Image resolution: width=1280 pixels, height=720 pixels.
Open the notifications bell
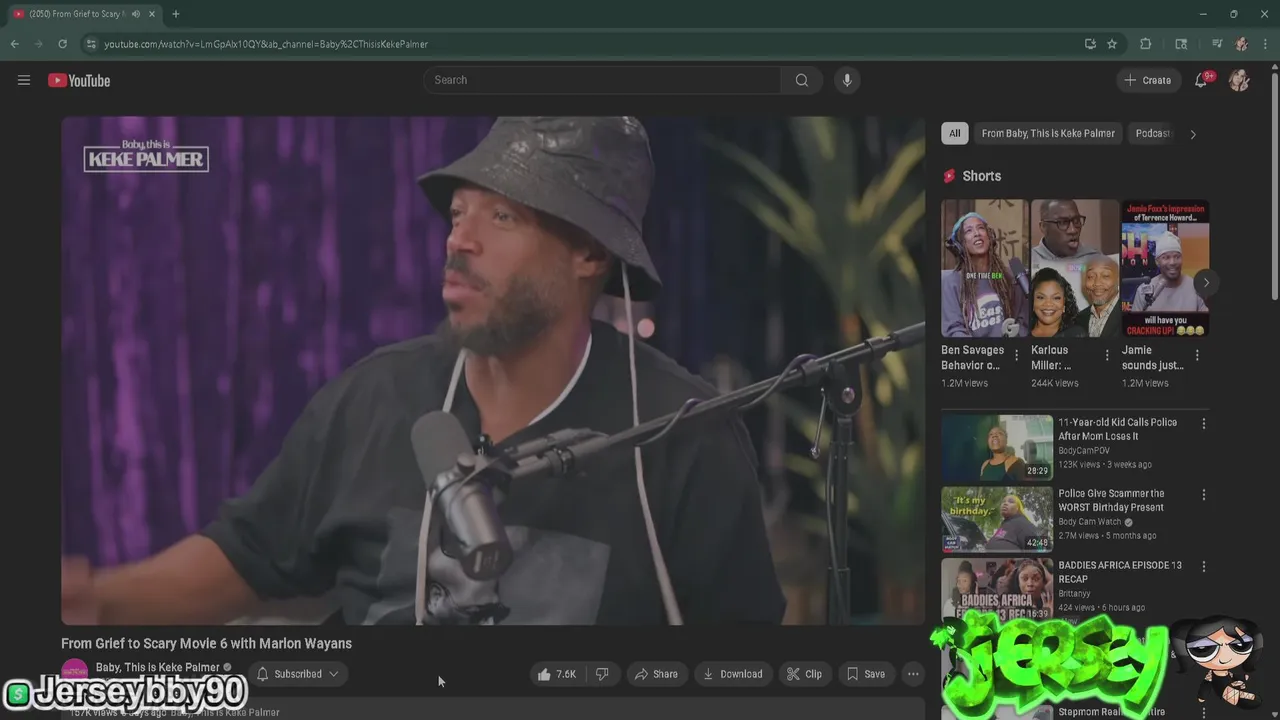(x=1201, y=80)
